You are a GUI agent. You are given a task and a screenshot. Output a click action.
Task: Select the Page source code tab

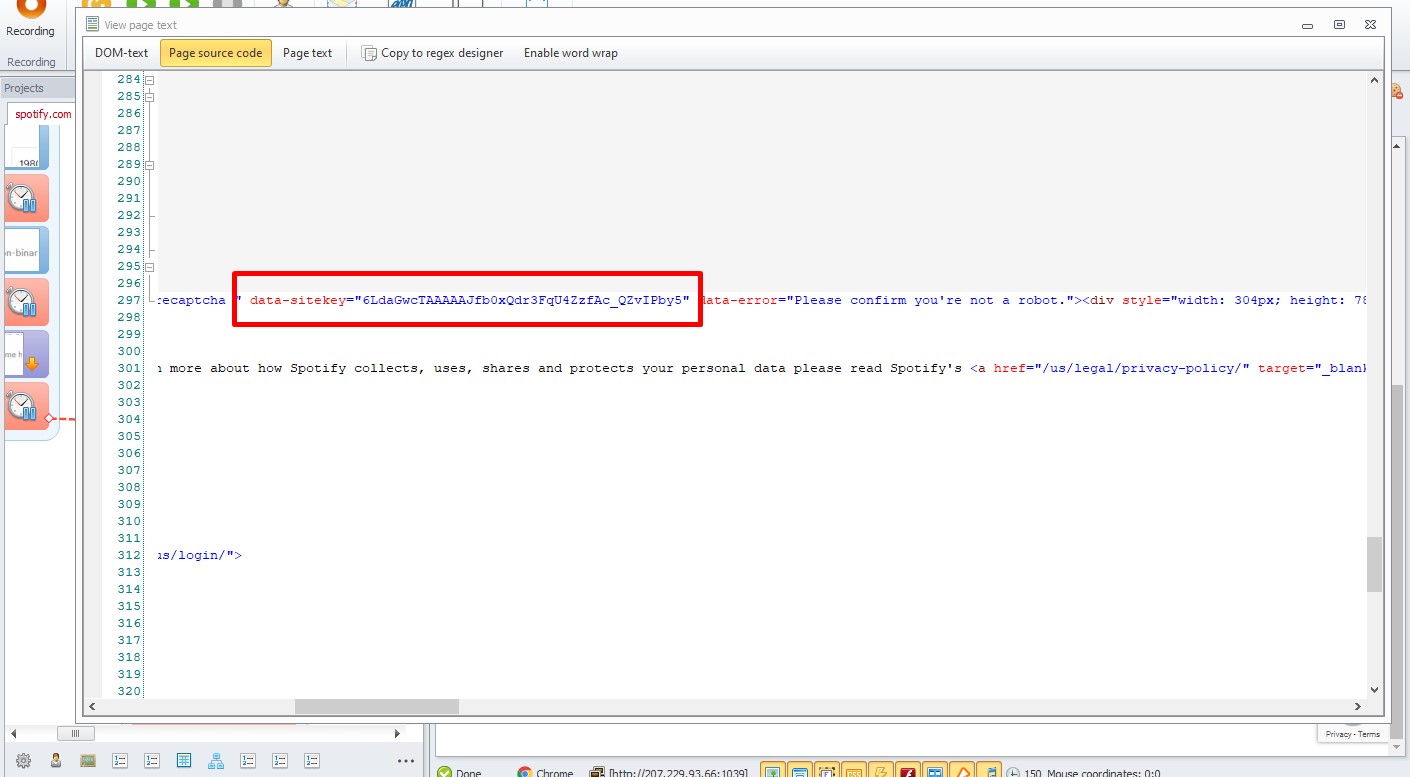point(216,53)
